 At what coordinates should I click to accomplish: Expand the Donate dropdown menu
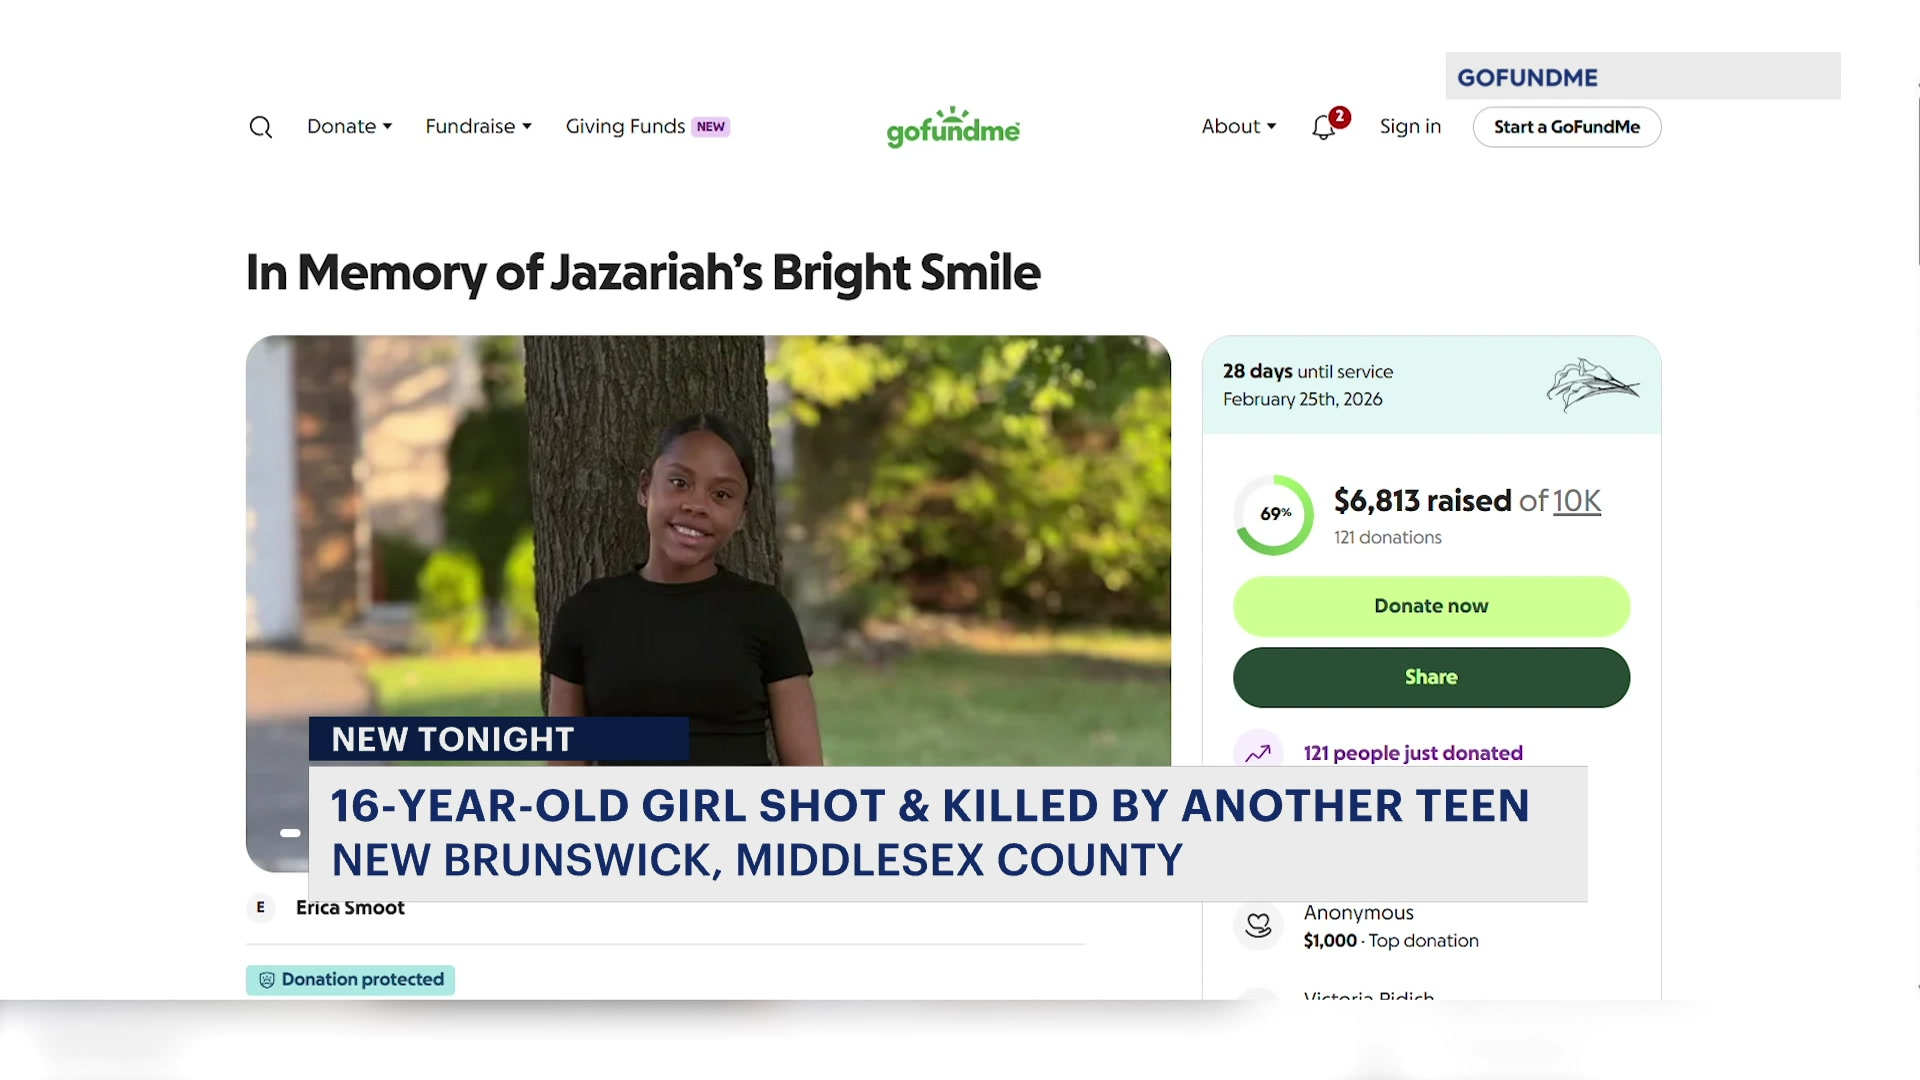pyautogui.click(x=349, y=127)
